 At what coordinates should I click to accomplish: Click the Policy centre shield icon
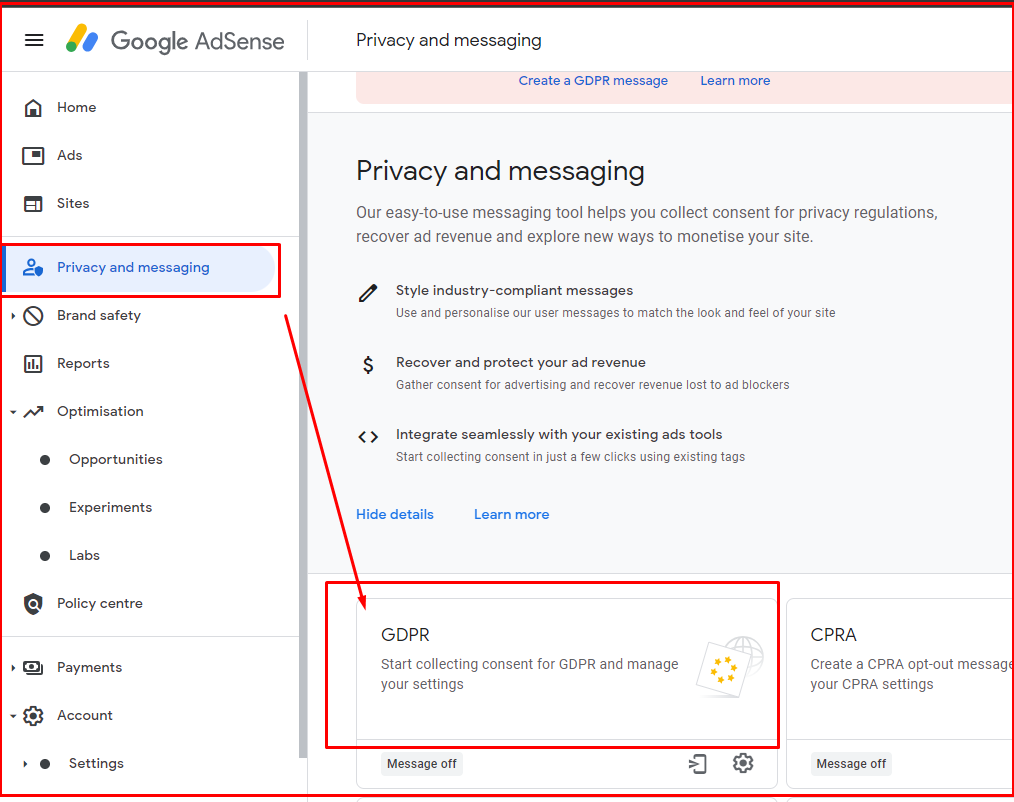(x=33, y=603)
